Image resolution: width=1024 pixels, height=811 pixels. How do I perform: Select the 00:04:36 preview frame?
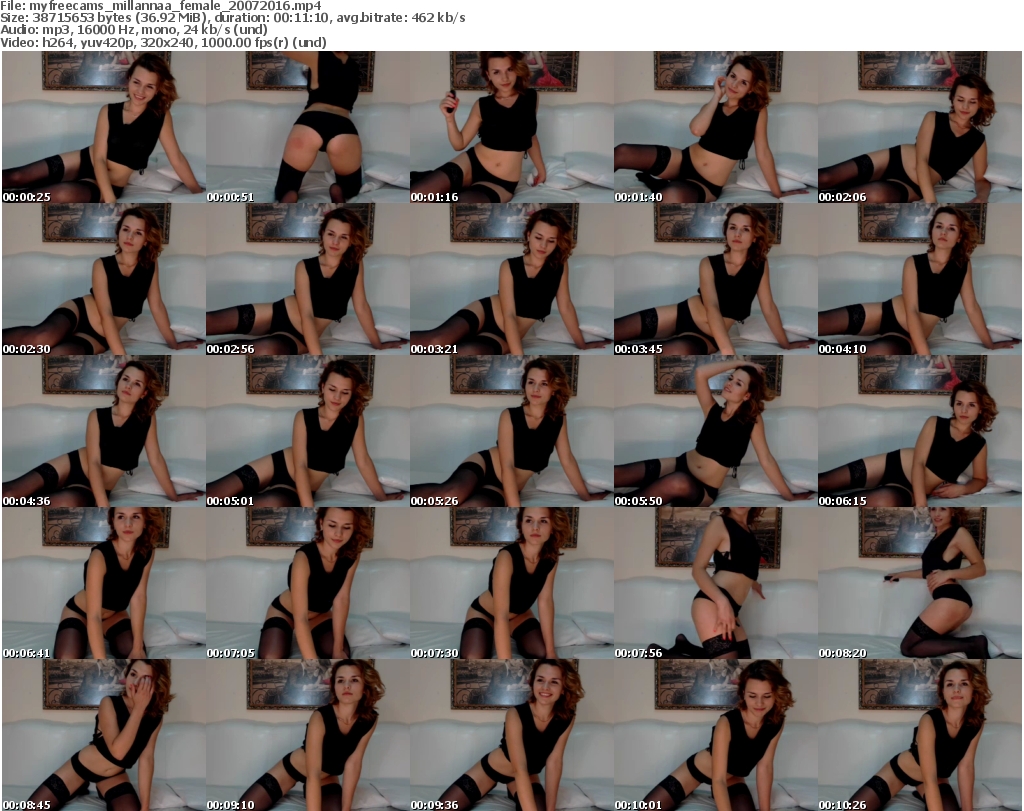click(104, 432)
